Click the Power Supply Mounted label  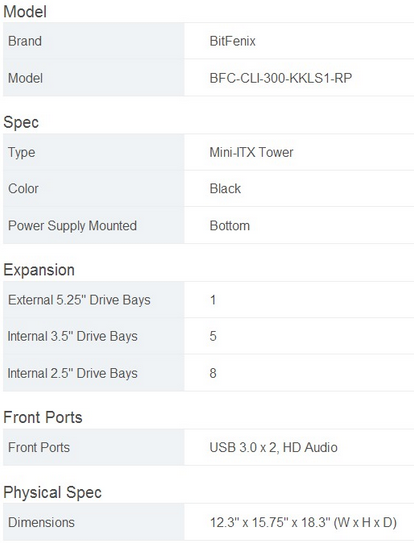click(x=72, y=226)
